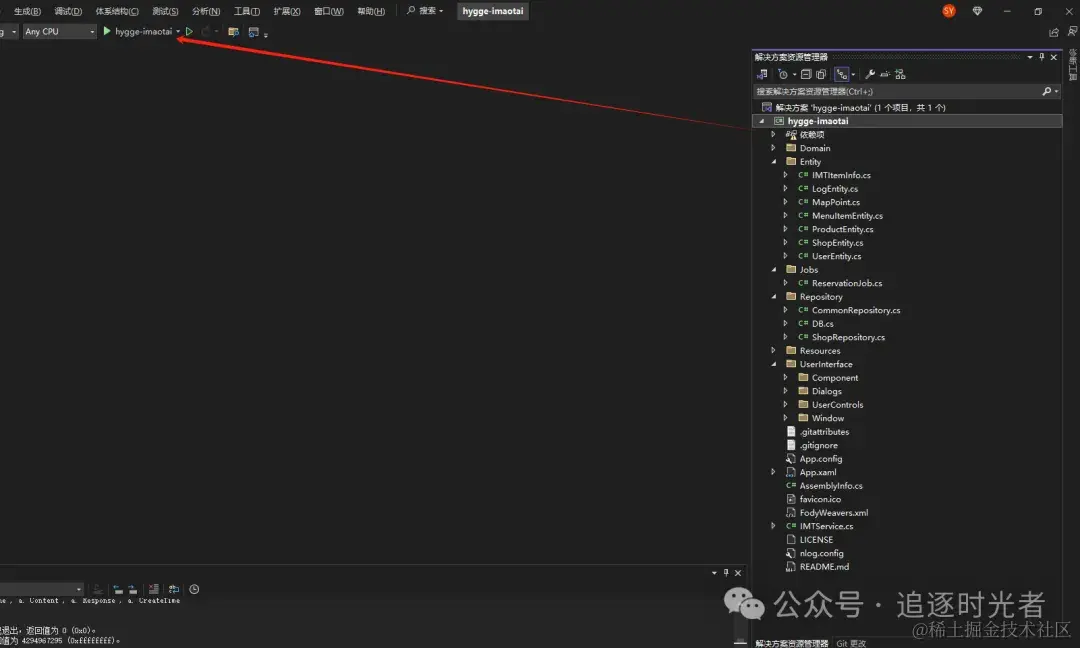The height and width of the screenshot is (648, 1080).
Task: Click the search magnifier icon in Solution Explorer
Action: (1046, 91)
